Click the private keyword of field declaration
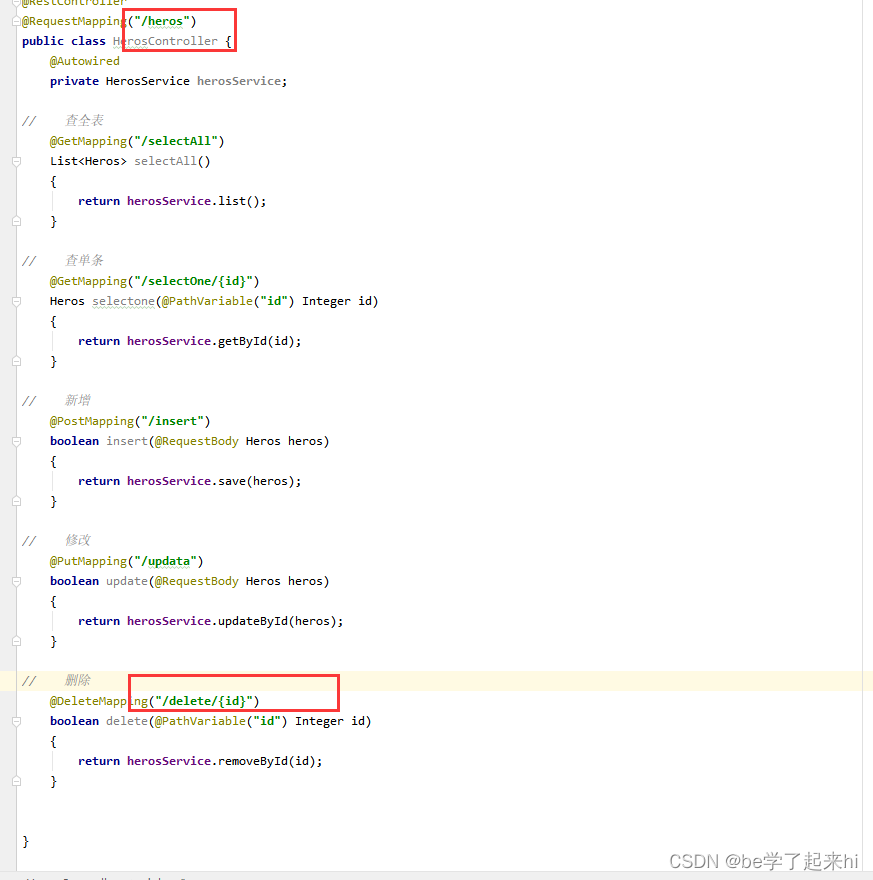873x880 pixels. [74, 81]
